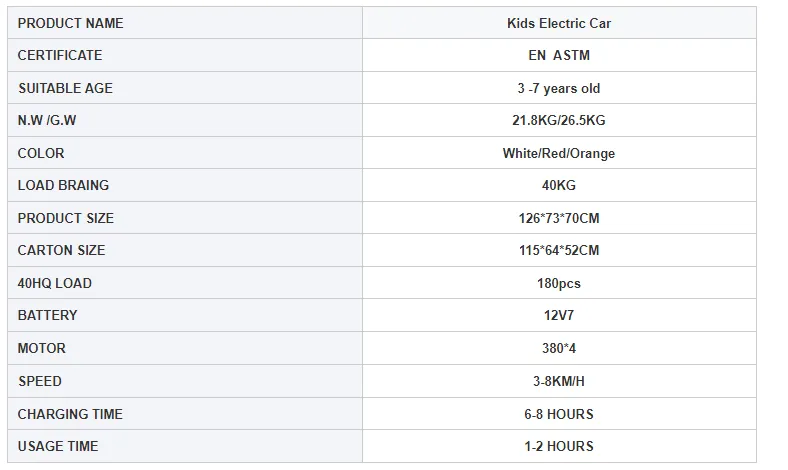The height and width of the screenshot is (470, 788).
Task: Select the 21.8KG/26.5KG weight value
Action: (558, 120)
